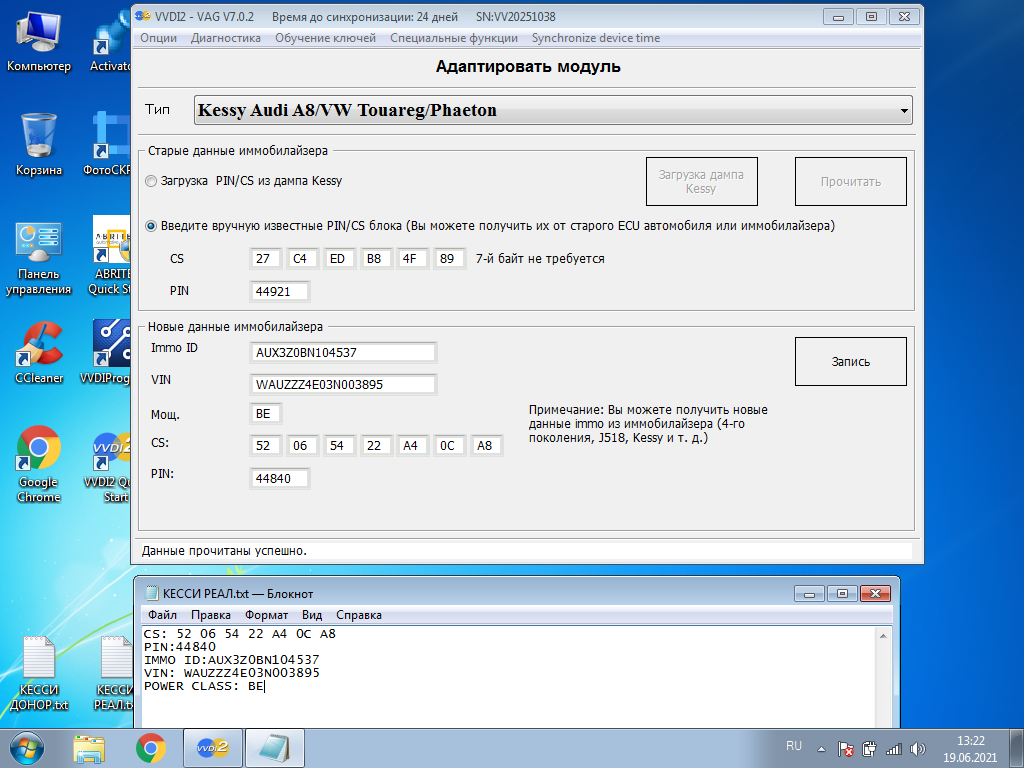Screen dimensions: 1024x768
Task: Open the Корзина recycle bin icon
Action: pyautogui.click(x=38, y=136)
